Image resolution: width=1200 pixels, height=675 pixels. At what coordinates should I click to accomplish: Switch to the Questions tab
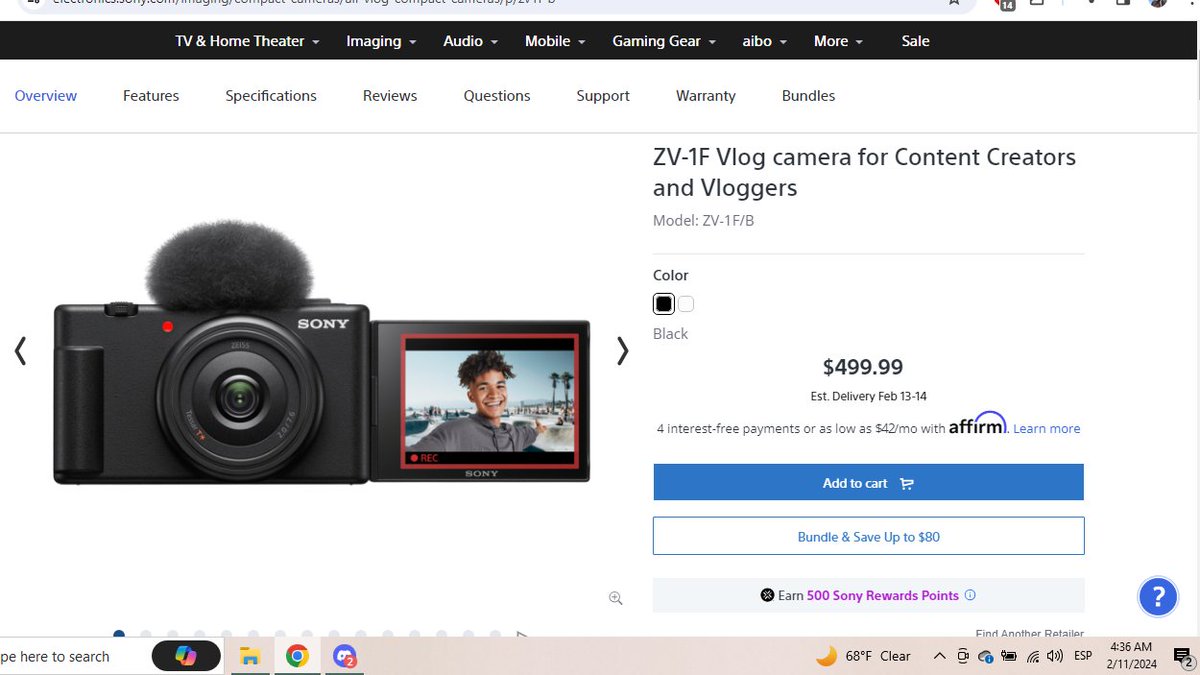tap(497, 96)
